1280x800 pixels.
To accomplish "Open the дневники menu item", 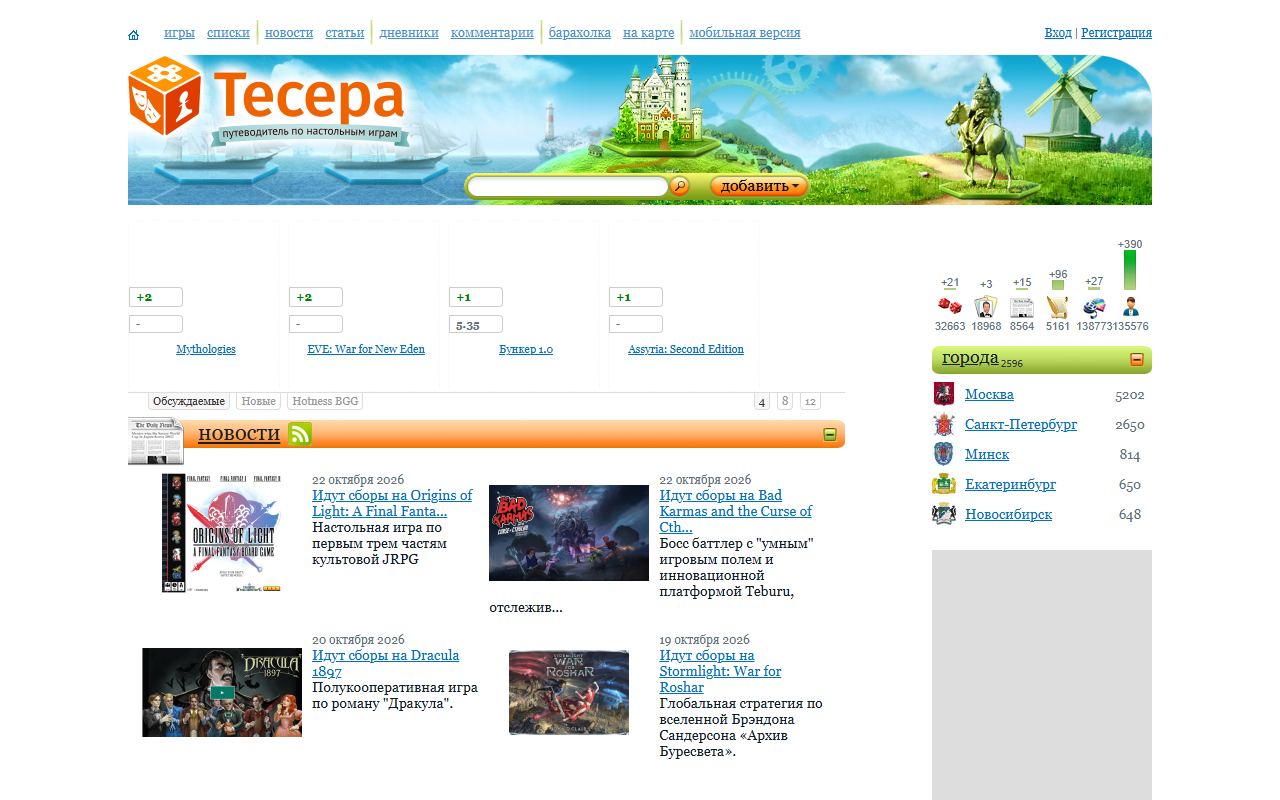I will (409, 32).
